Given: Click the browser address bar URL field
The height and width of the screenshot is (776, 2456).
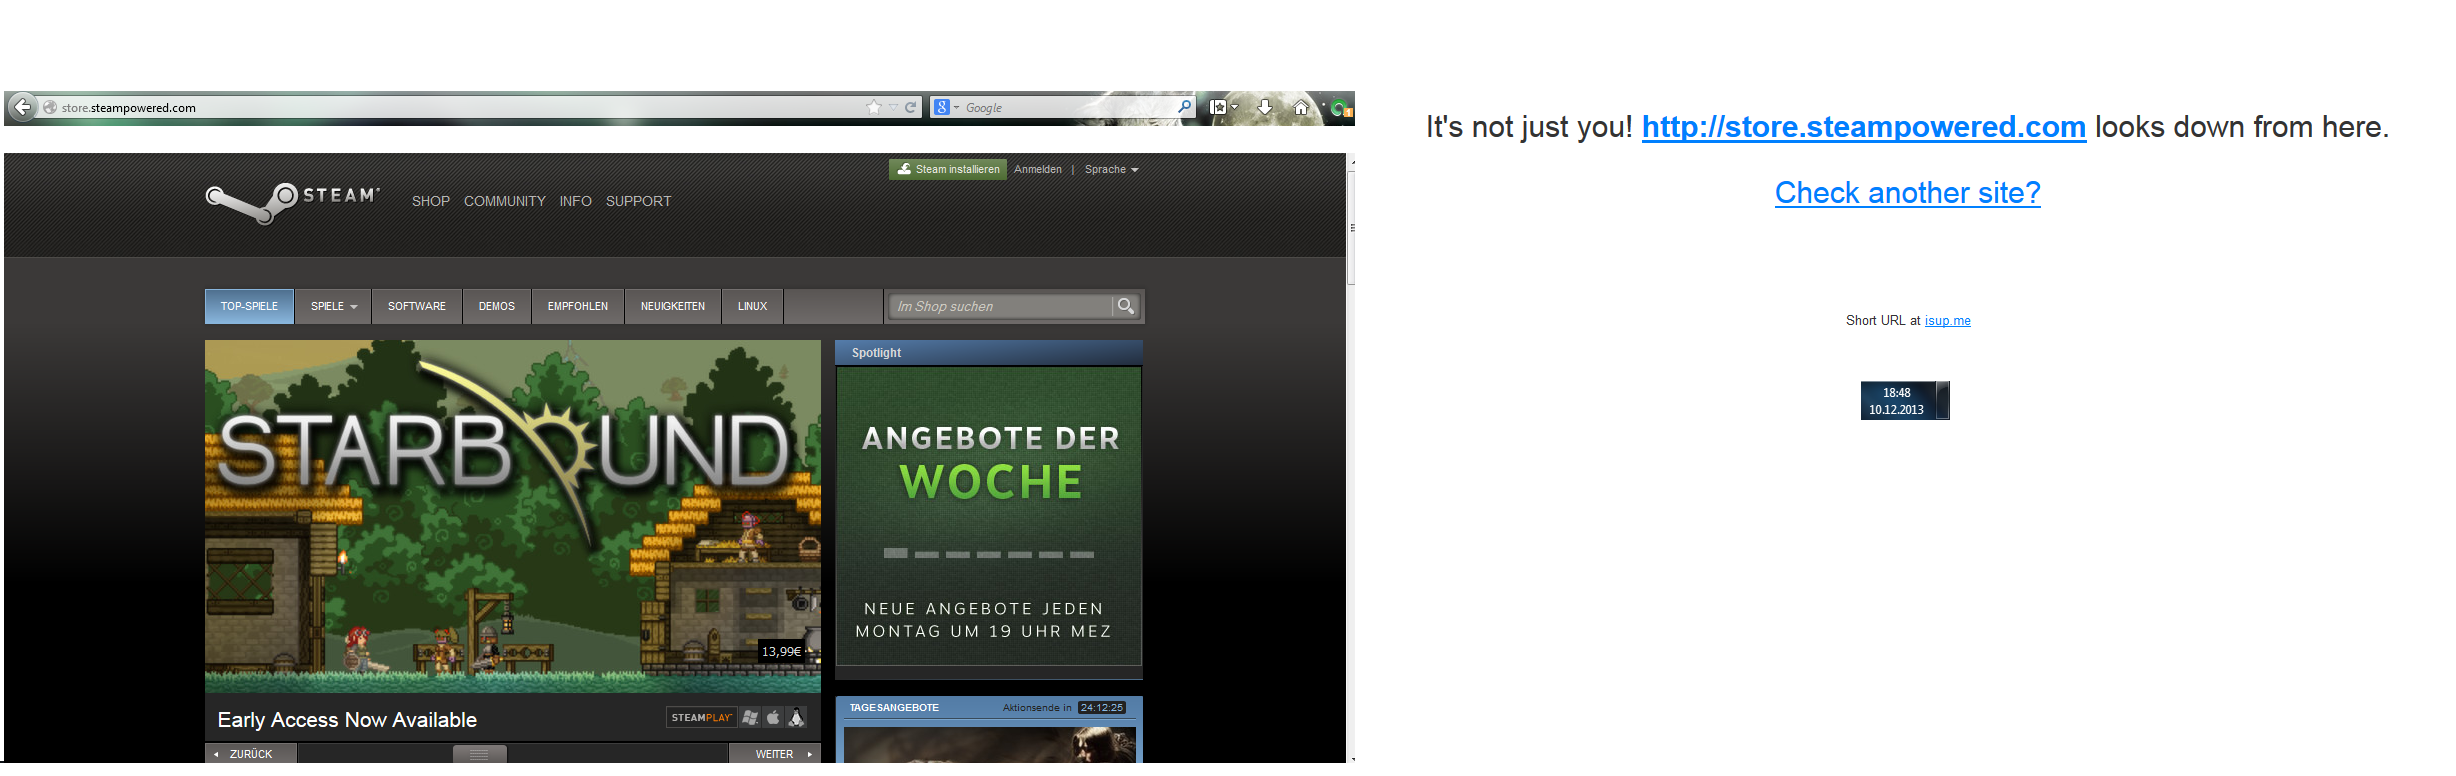Looking at the screenshot, I should tap(460, 107).
